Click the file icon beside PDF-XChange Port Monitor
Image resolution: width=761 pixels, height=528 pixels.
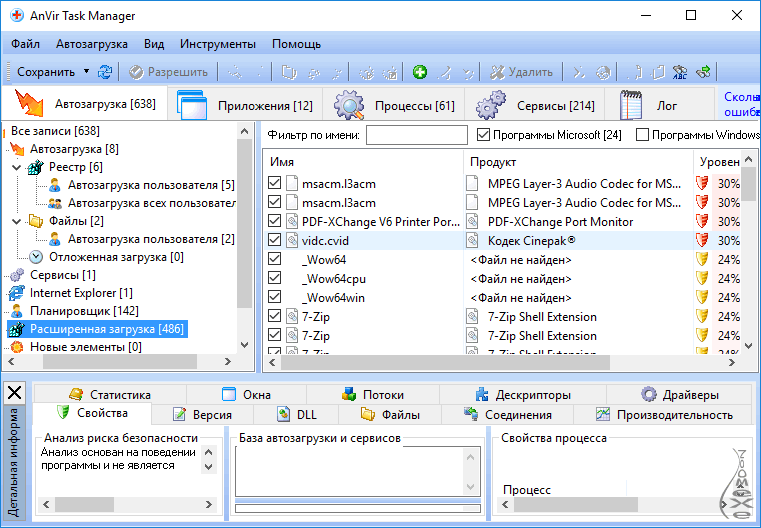pyautogui.click(x=472, y=222)
